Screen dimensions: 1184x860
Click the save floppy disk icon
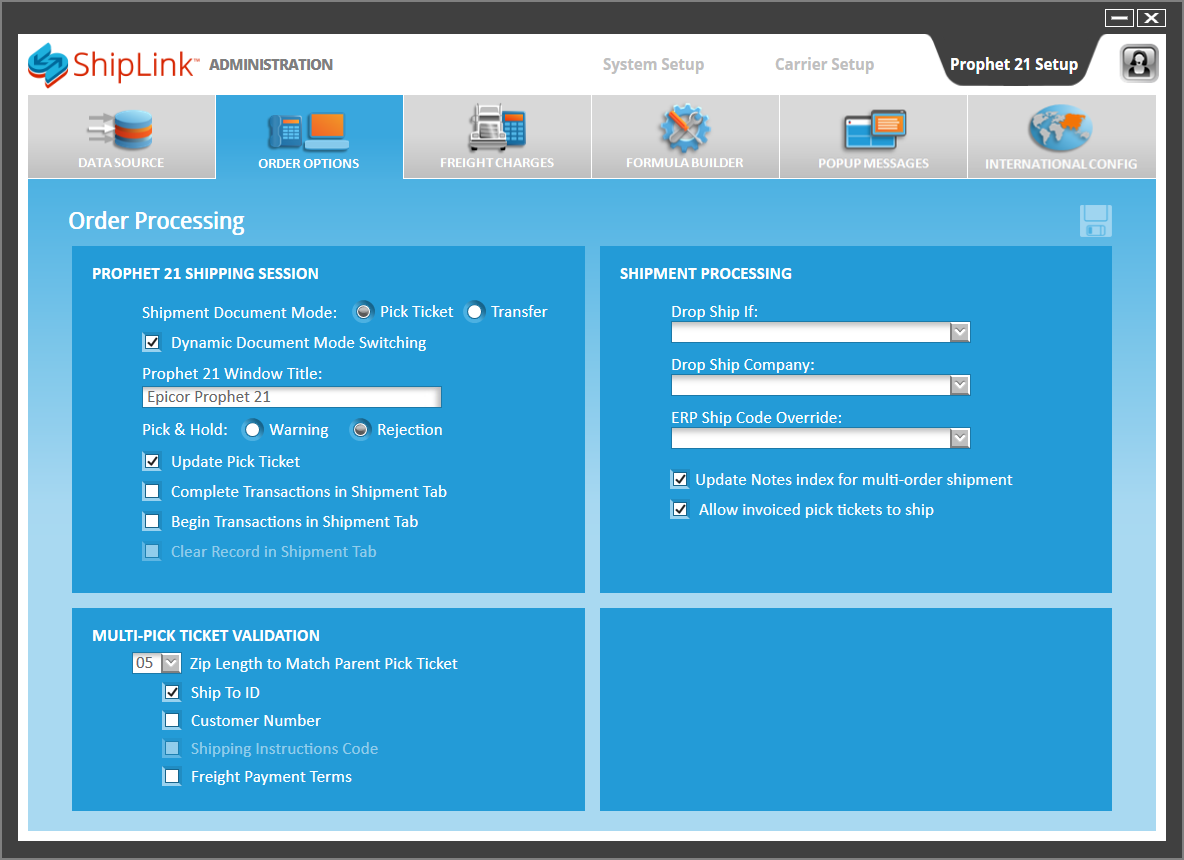click(x=1096, y=220)
